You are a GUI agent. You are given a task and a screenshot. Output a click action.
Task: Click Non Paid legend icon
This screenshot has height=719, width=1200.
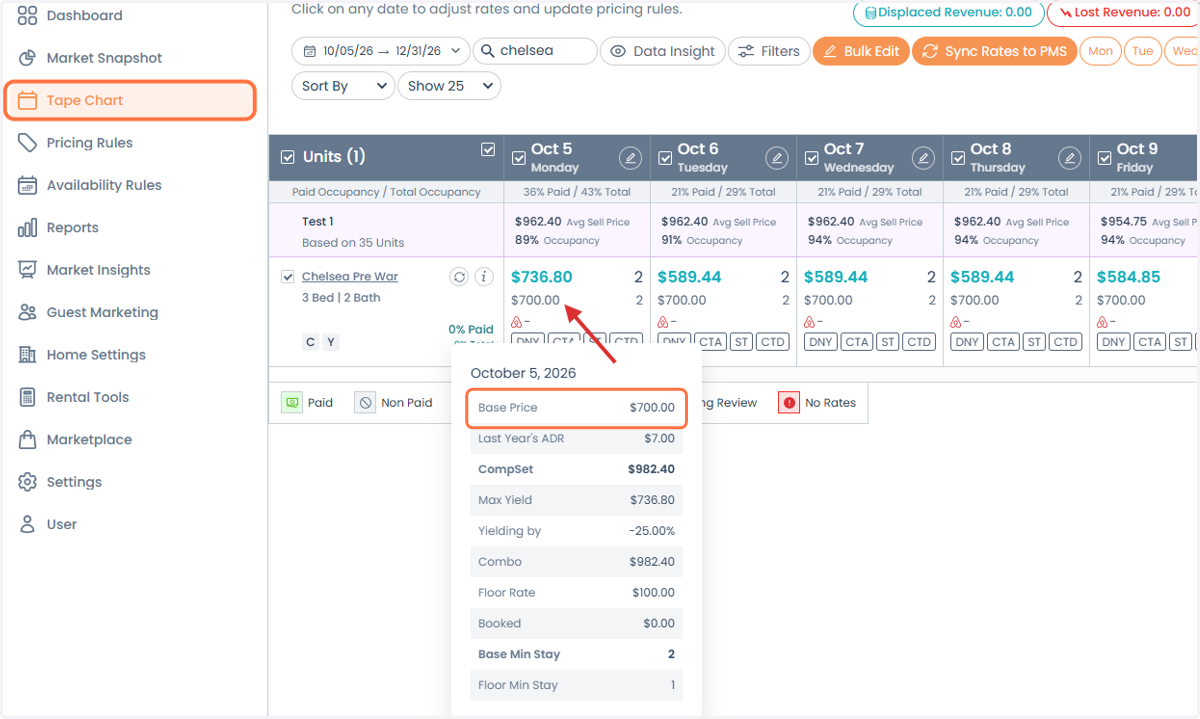click(365, 403)
